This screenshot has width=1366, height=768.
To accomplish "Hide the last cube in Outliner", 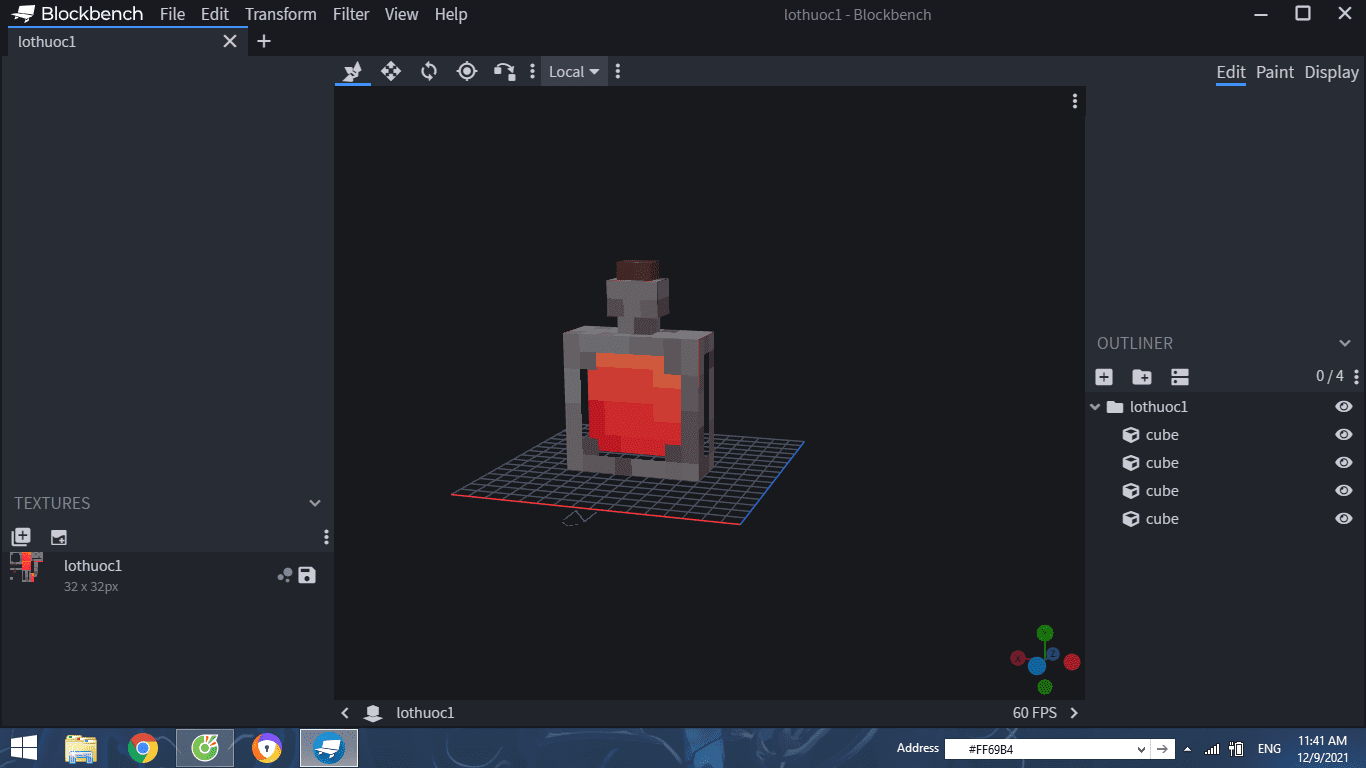I will [1344, 519].
